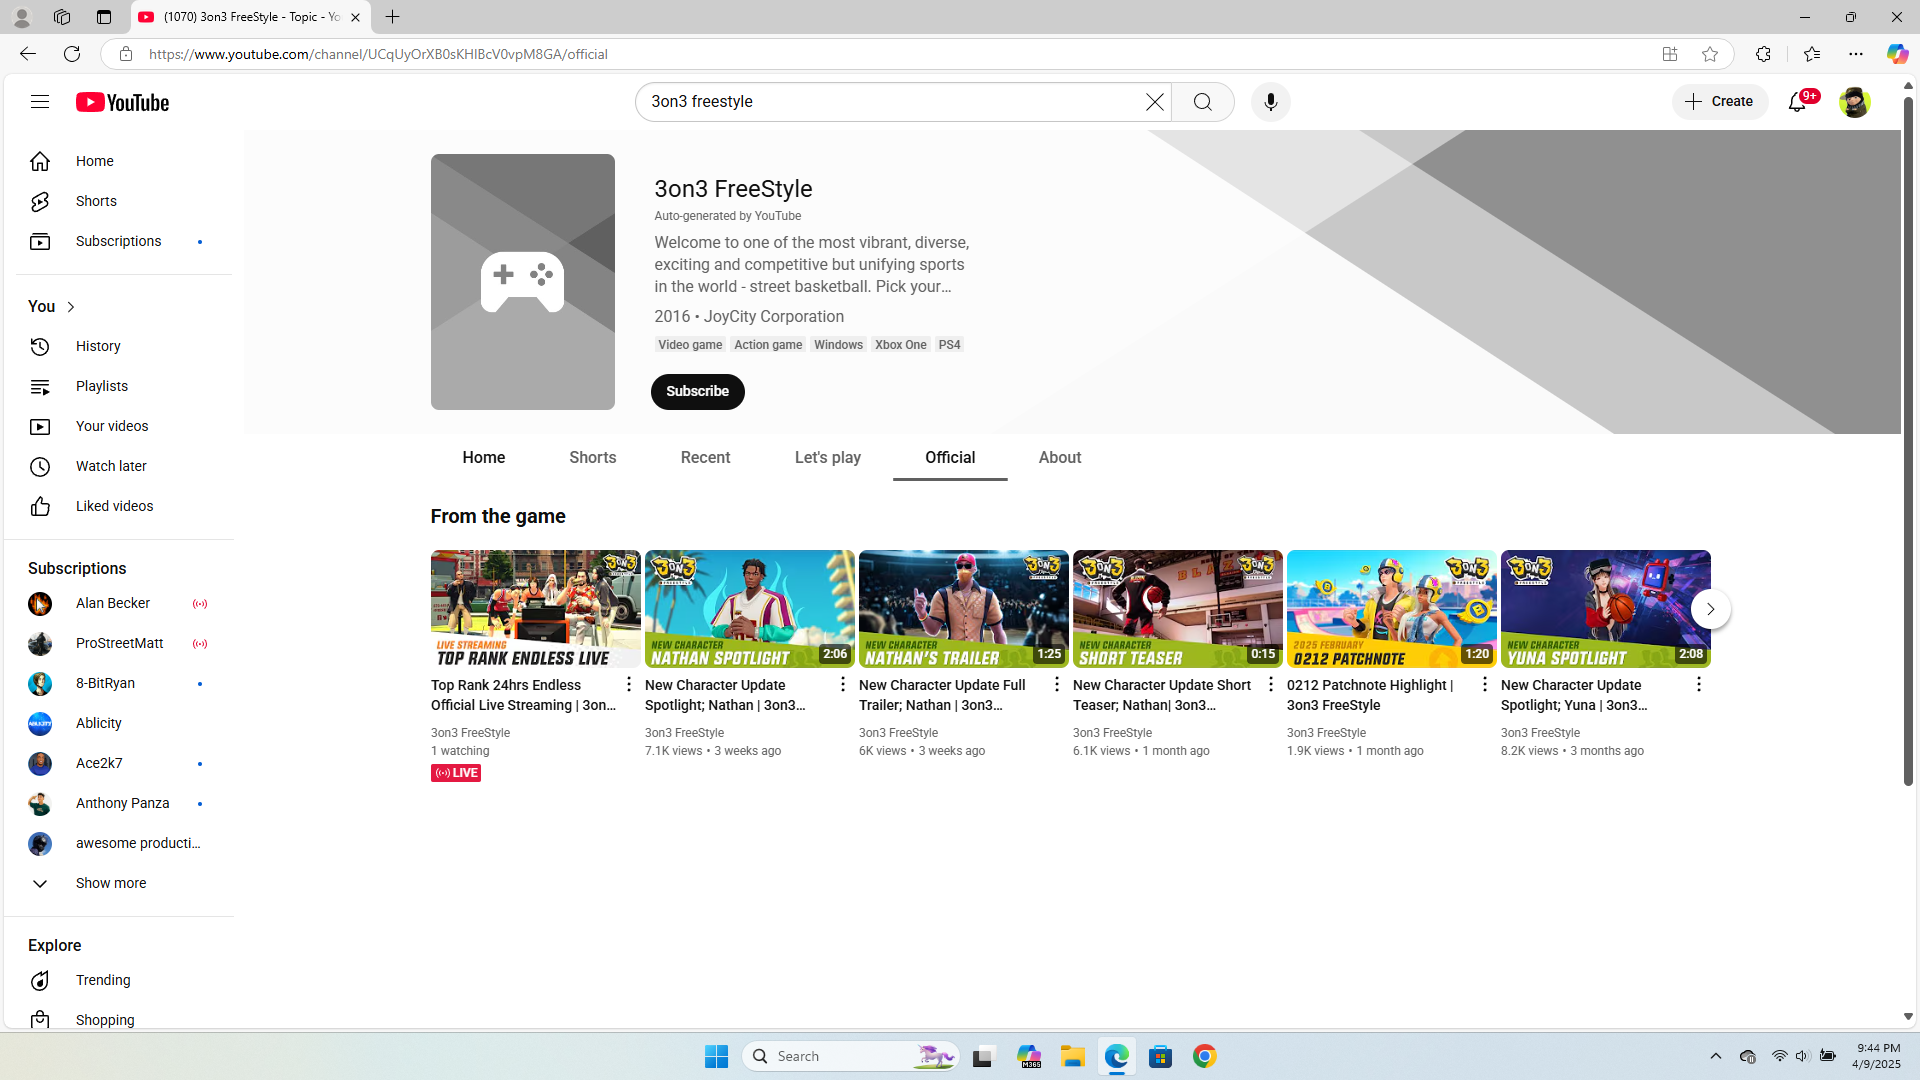Open Google Chrome from taskbar
Image resolution: width=1920 pixels, height=1080 pixels.
click(1205, 1056)
